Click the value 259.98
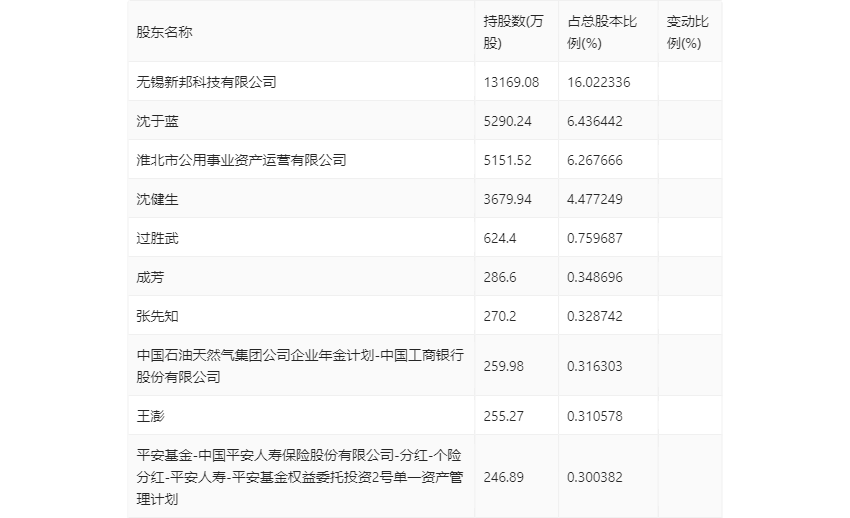Image resolution: width=850 pixels, height=518 pixels. (x=504, y=366)
